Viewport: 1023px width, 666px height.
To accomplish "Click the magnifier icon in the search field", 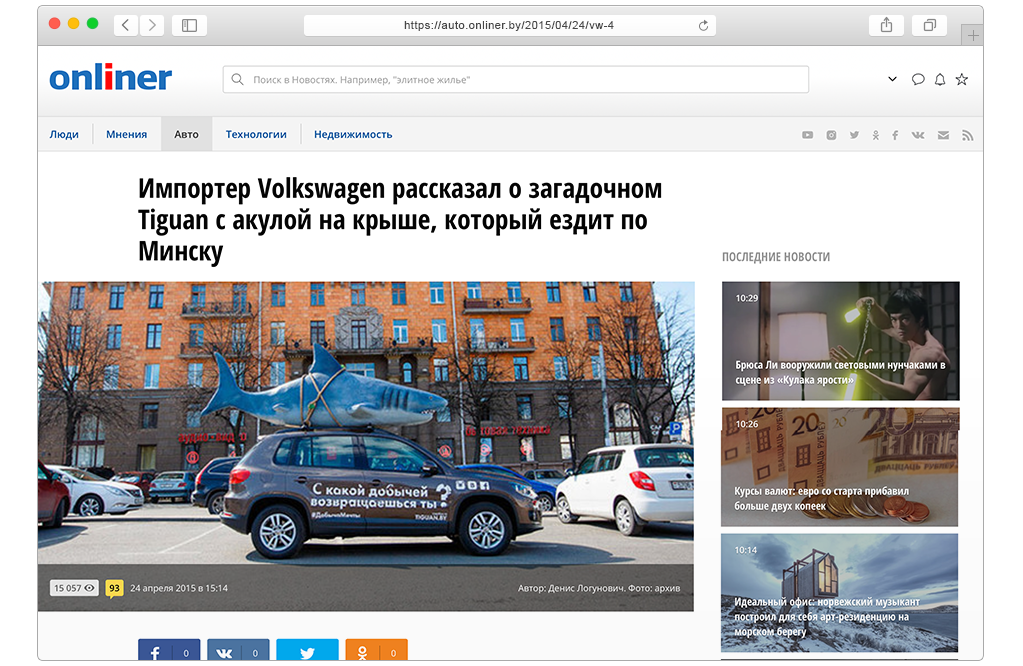I will [237, 80].
